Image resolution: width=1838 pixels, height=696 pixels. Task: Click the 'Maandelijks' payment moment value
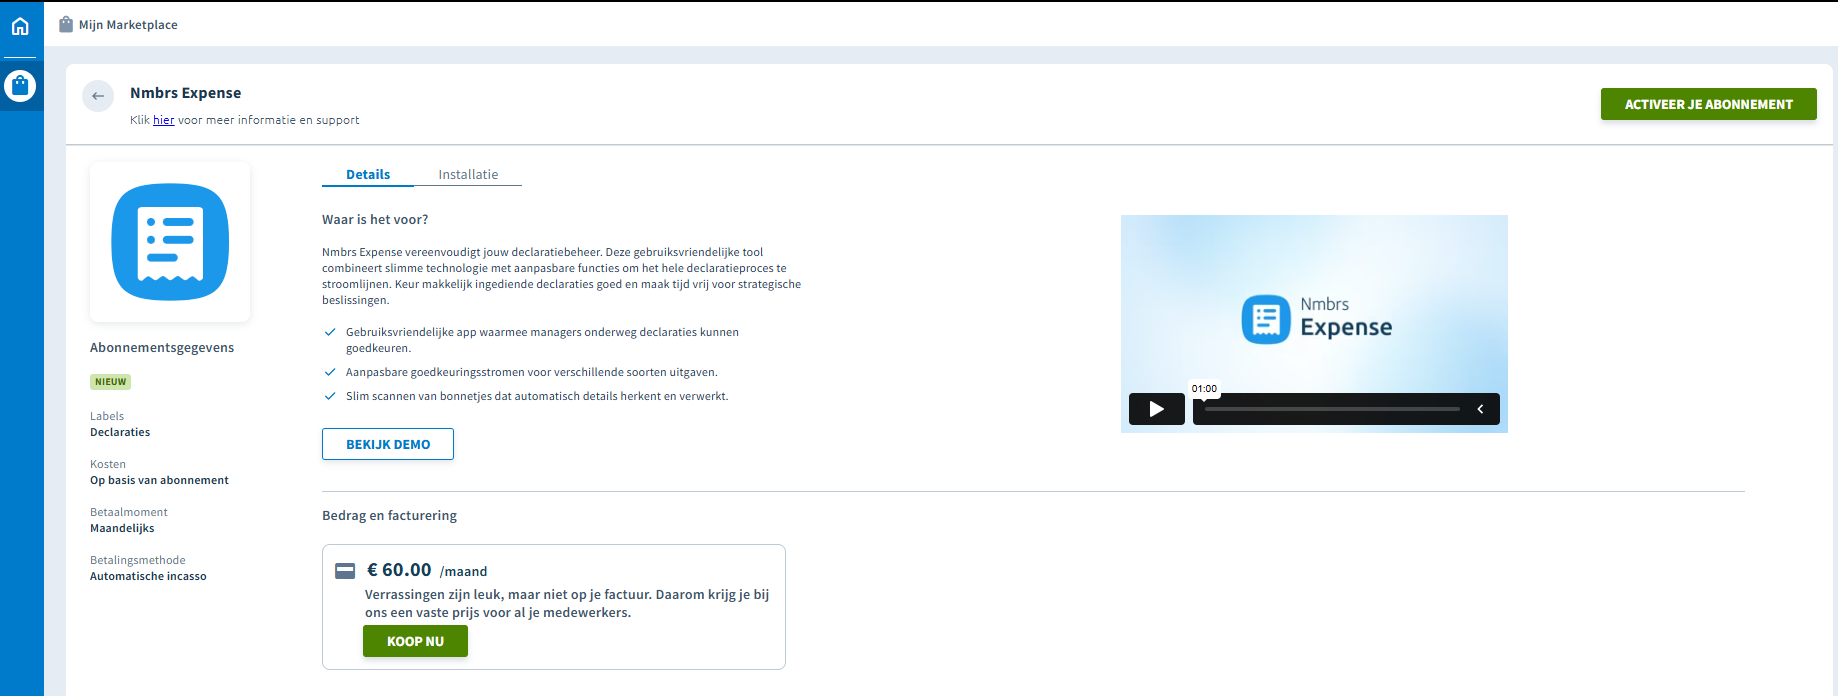click(122, 528)
